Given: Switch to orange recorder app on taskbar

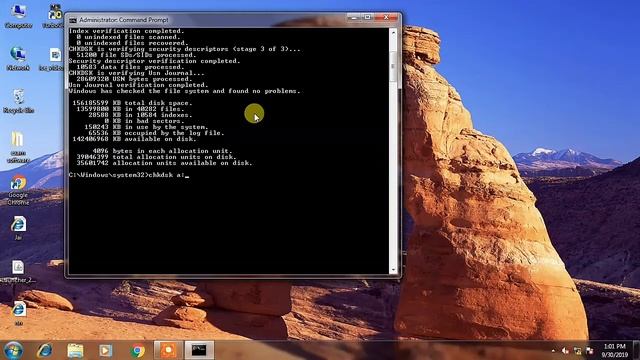Looking at the screenshot, I should tap(168, 350).
